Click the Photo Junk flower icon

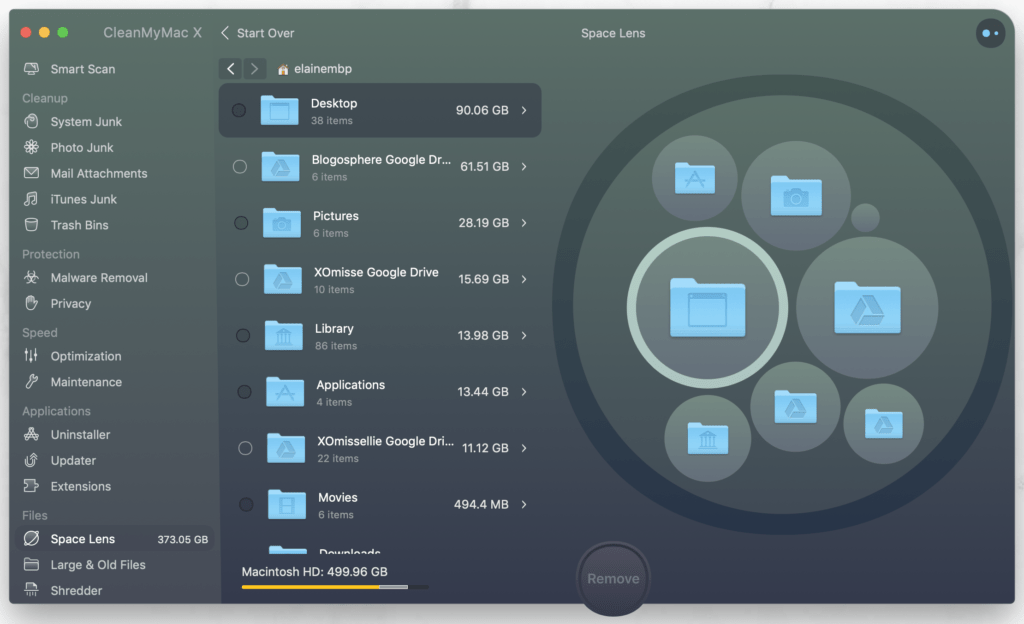(x=31, y=147)
